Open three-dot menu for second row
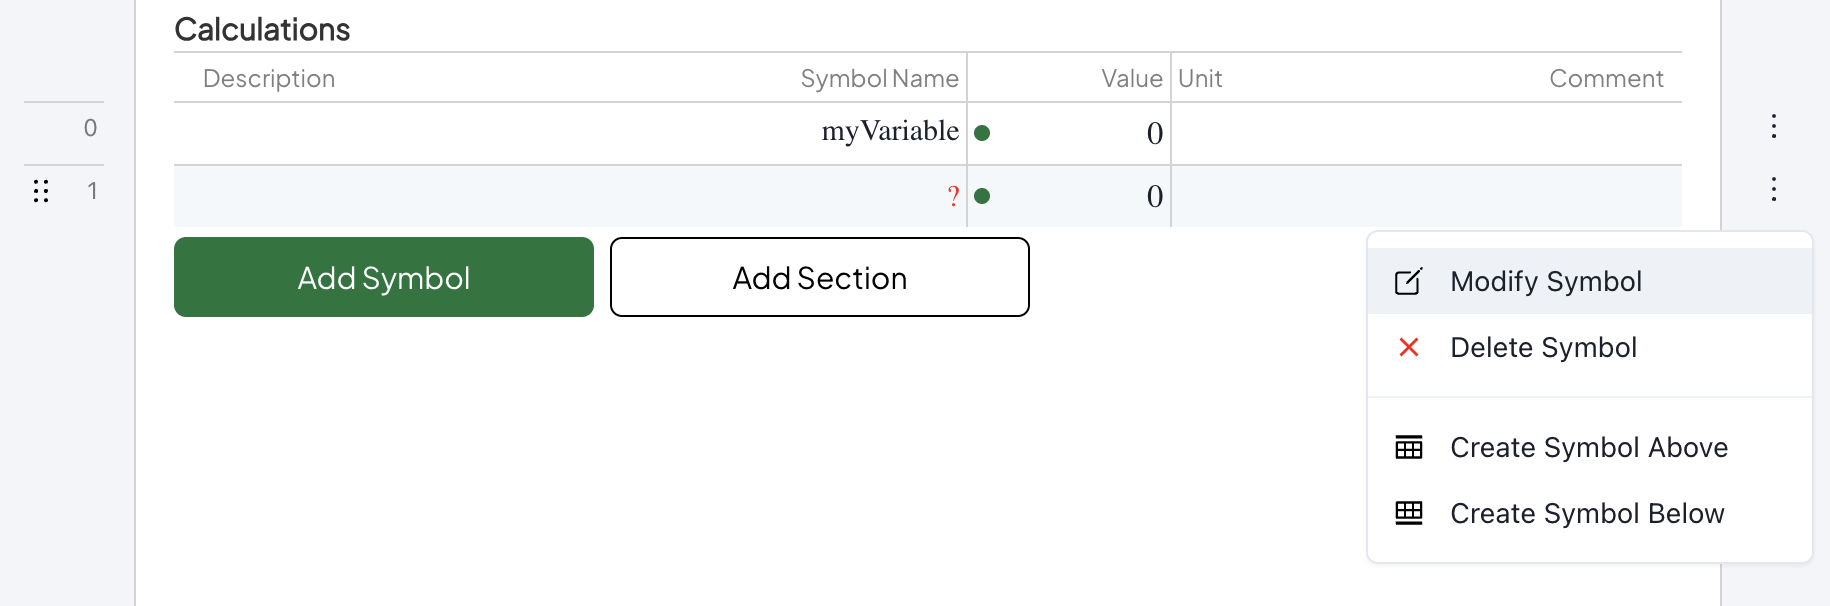The image size is (1830, 606). 1773,189
